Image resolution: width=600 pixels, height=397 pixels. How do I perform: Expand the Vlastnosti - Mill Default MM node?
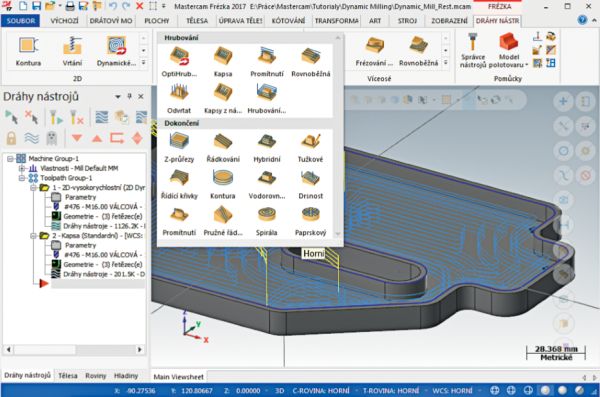(22, 168)
